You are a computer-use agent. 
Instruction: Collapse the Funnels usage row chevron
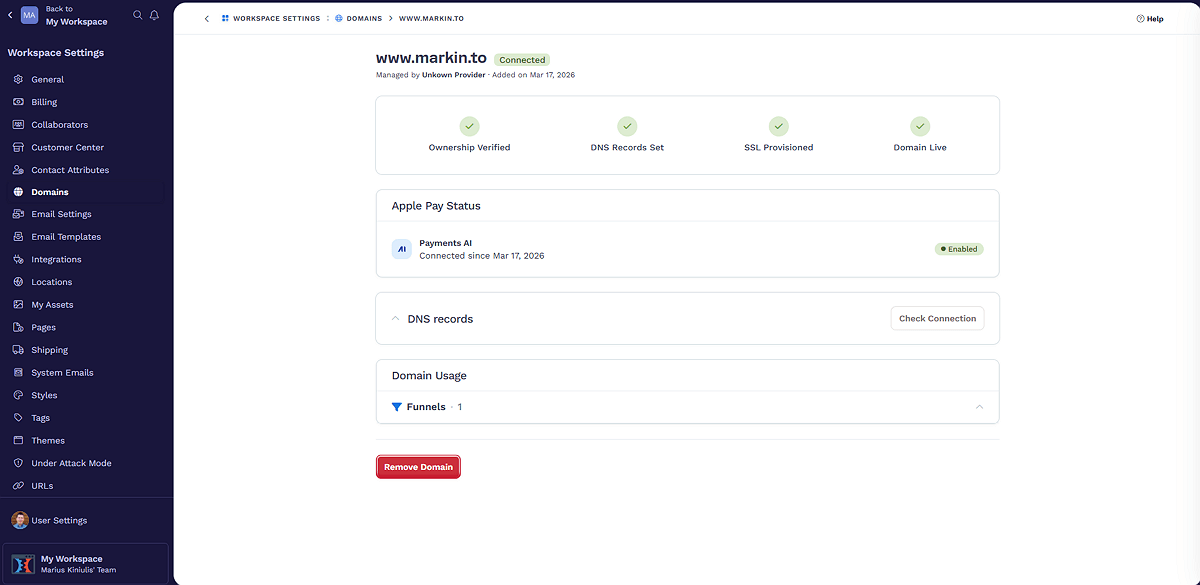click(979, 407)
